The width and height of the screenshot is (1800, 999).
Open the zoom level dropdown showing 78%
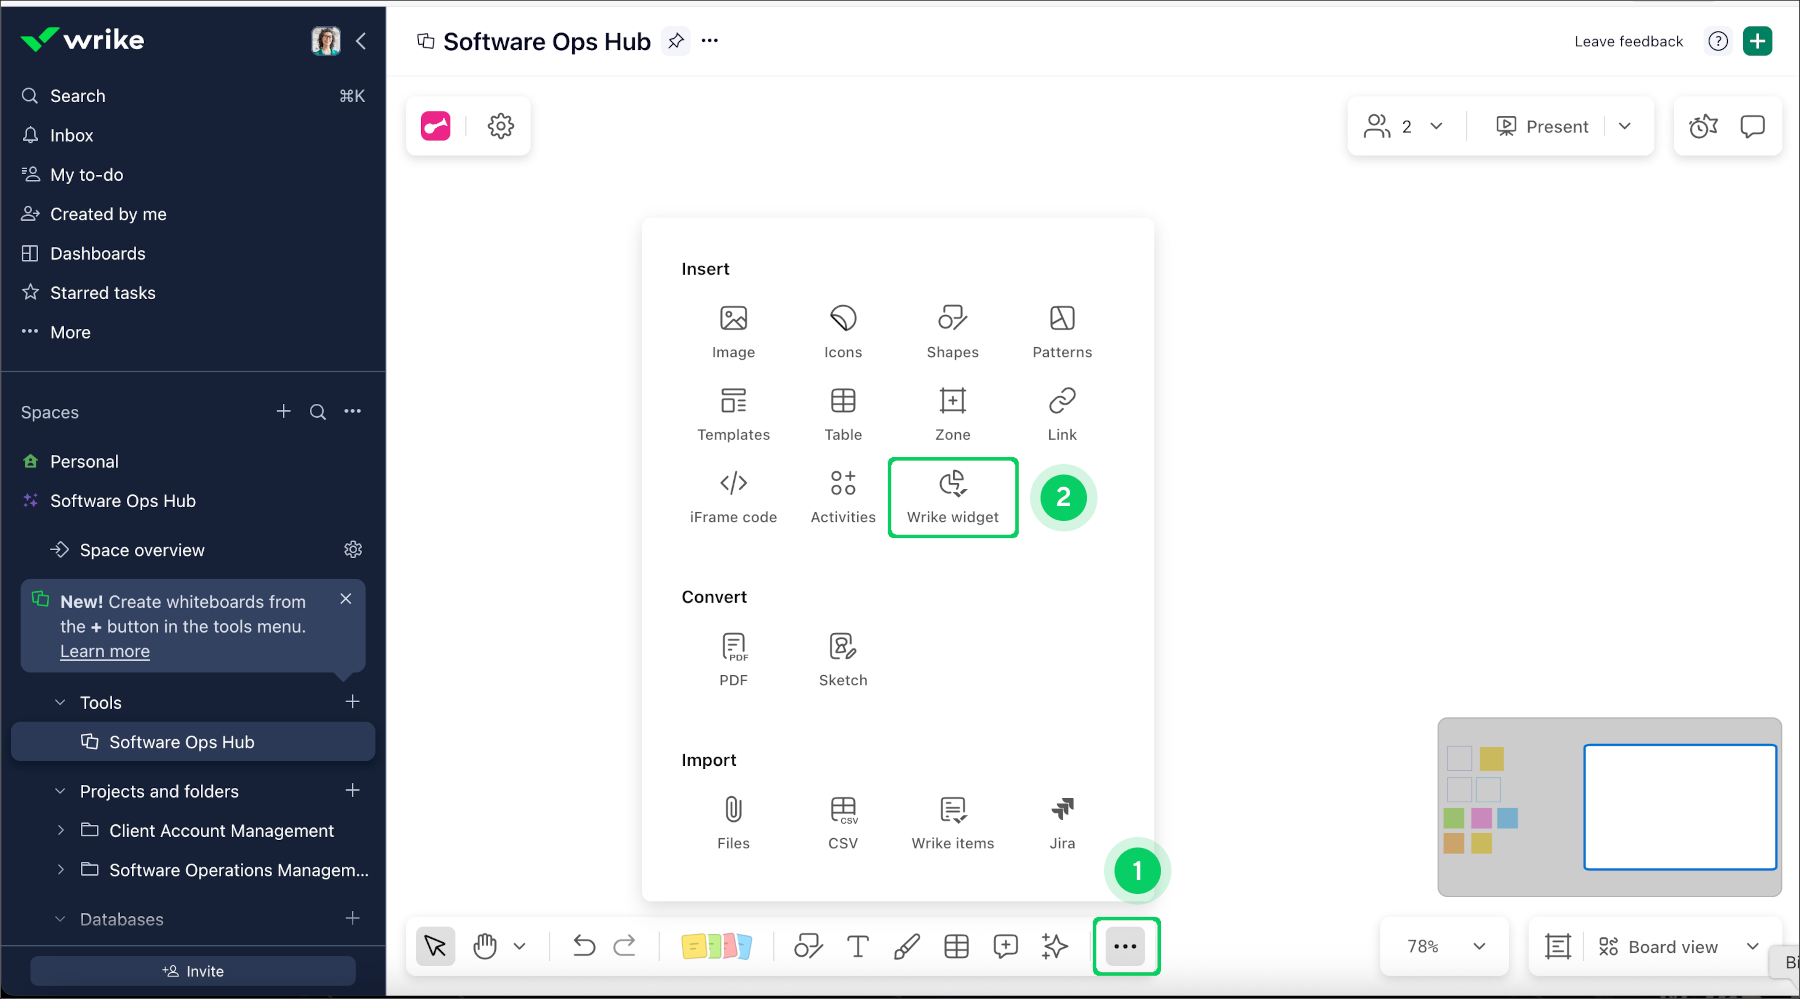point(1443,946)
